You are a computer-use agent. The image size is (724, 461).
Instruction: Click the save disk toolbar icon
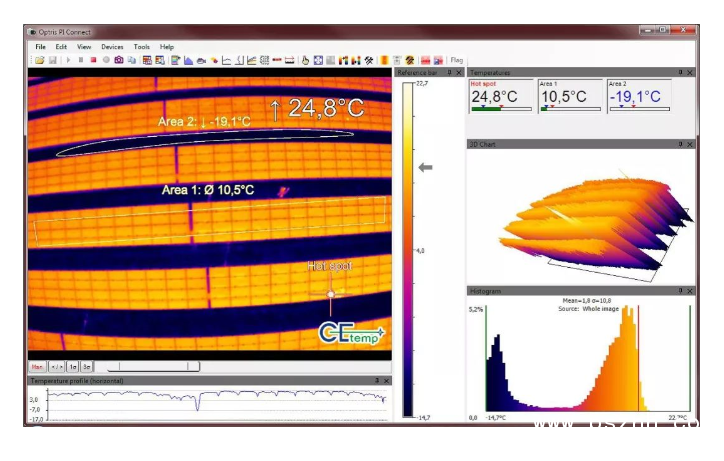[52, 60]
